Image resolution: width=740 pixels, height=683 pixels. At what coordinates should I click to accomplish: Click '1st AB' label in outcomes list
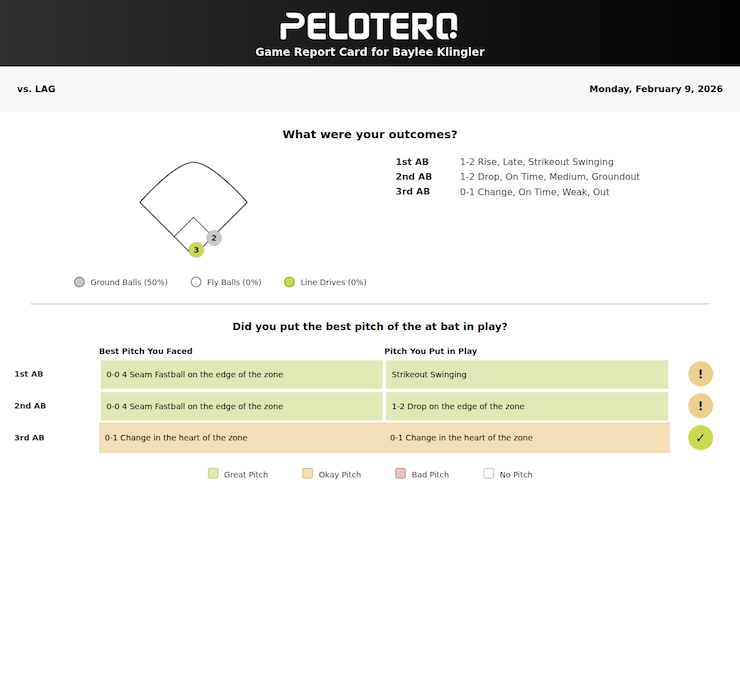click(412, 162)
